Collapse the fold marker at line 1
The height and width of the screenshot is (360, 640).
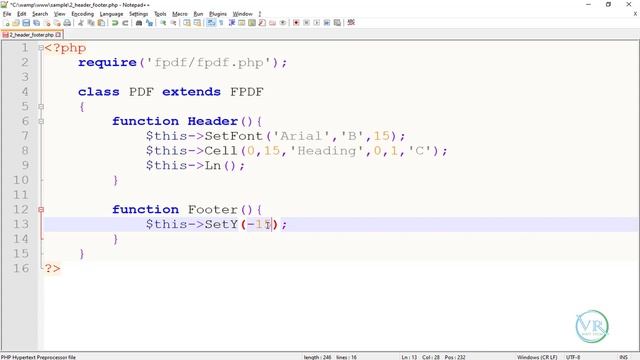[x=41, y=48]
